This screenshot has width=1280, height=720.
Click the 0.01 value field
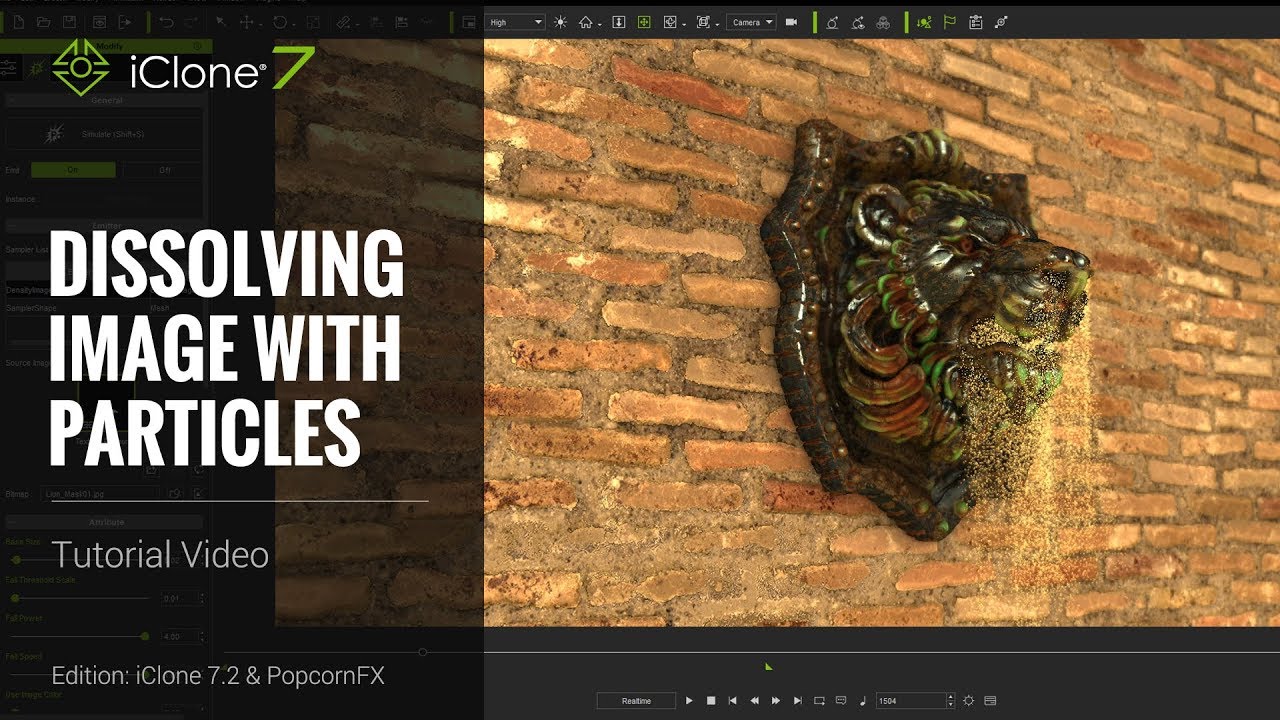pos(180,598)
